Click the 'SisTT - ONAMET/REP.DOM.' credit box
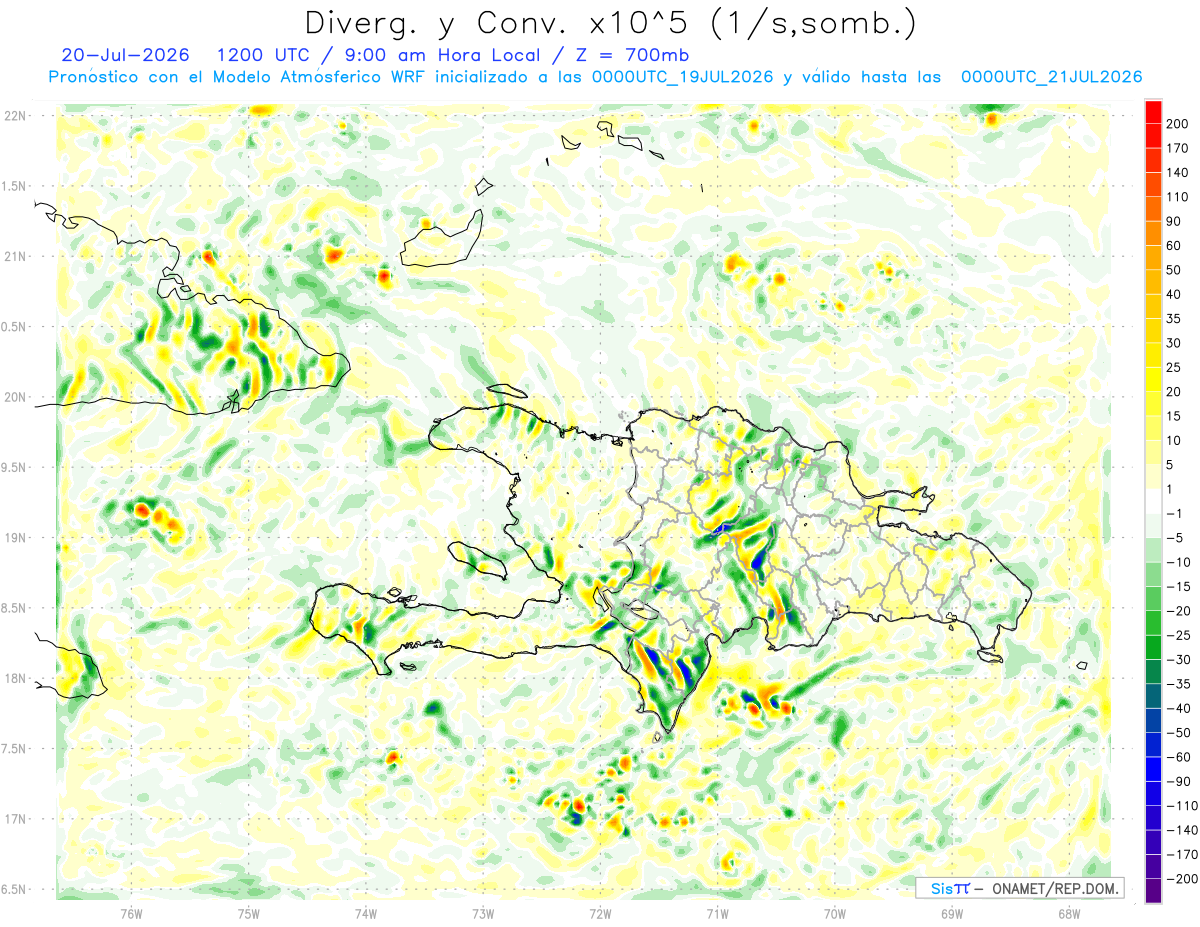The width and height of the screenshot is (1200, 927). 1020,888
